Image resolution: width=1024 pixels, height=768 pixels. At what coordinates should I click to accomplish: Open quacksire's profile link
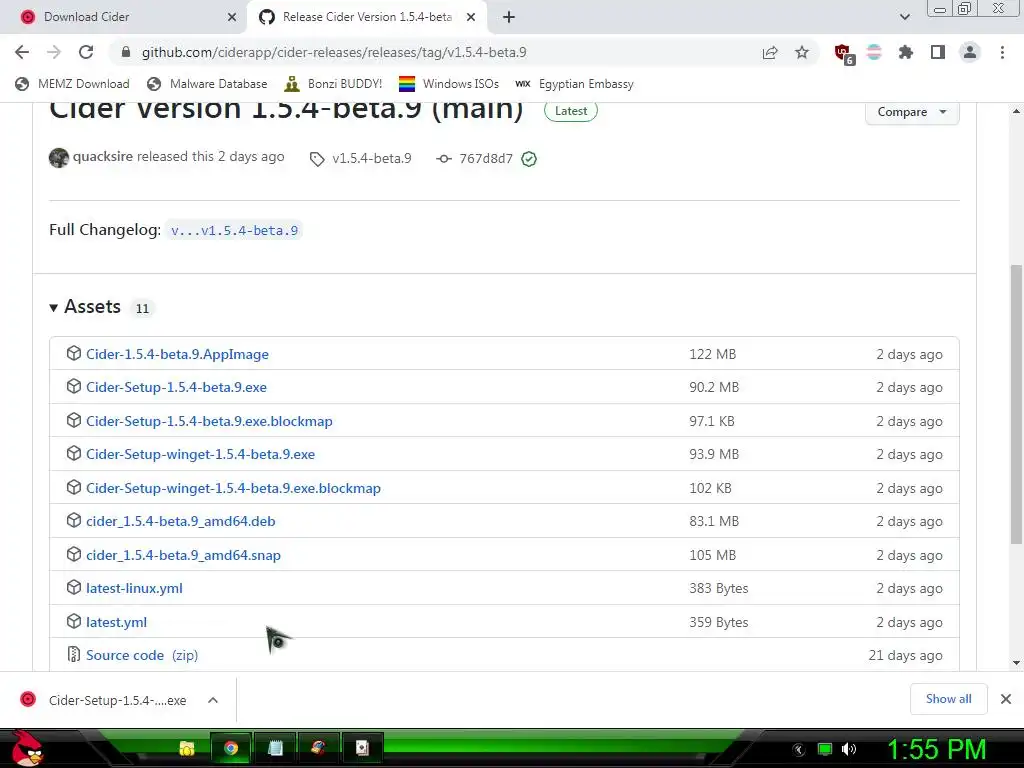coord(103,157)
